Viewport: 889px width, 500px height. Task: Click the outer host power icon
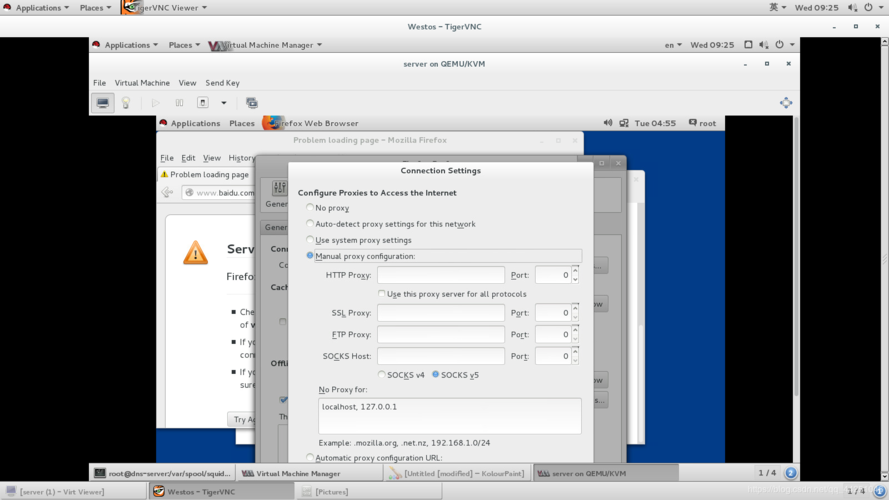click(x=868, y=7)
